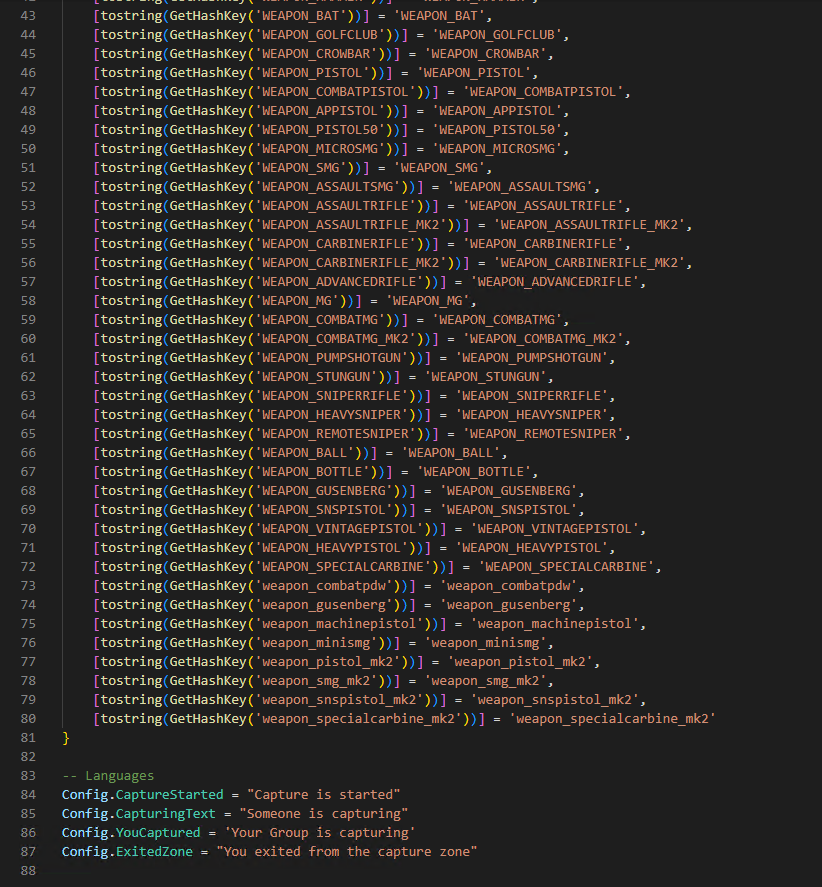822x887 pixels.
Task: Click the GetHashKey argument 'WEAPON_SNSPISTOL' on line 69
Action: coord(324,510)
